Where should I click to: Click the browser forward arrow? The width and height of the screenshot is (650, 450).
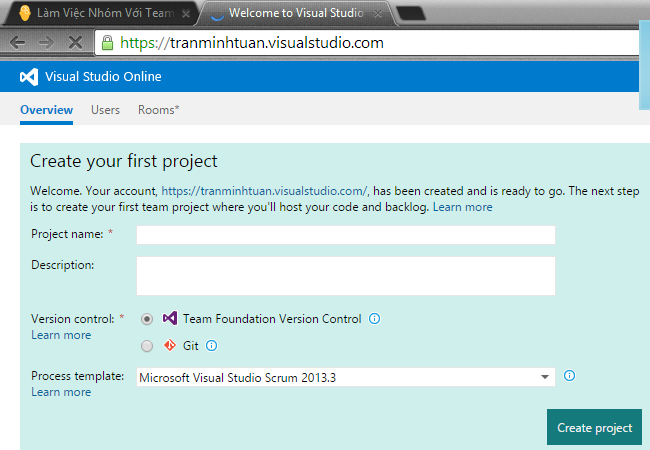coord(46,42)
